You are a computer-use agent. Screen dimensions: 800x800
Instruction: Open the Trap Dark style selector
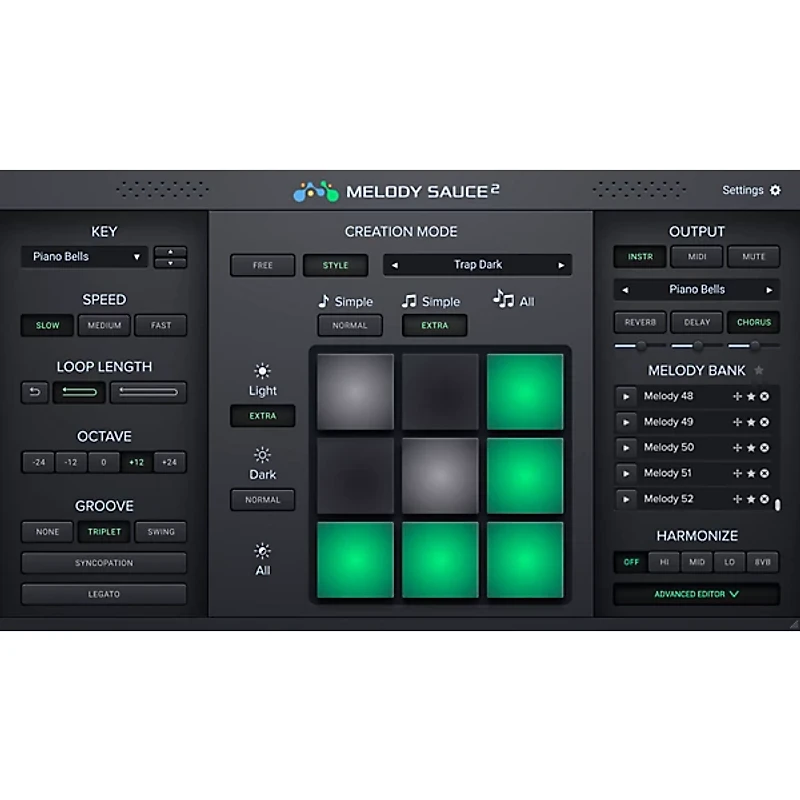pos(477,265)
